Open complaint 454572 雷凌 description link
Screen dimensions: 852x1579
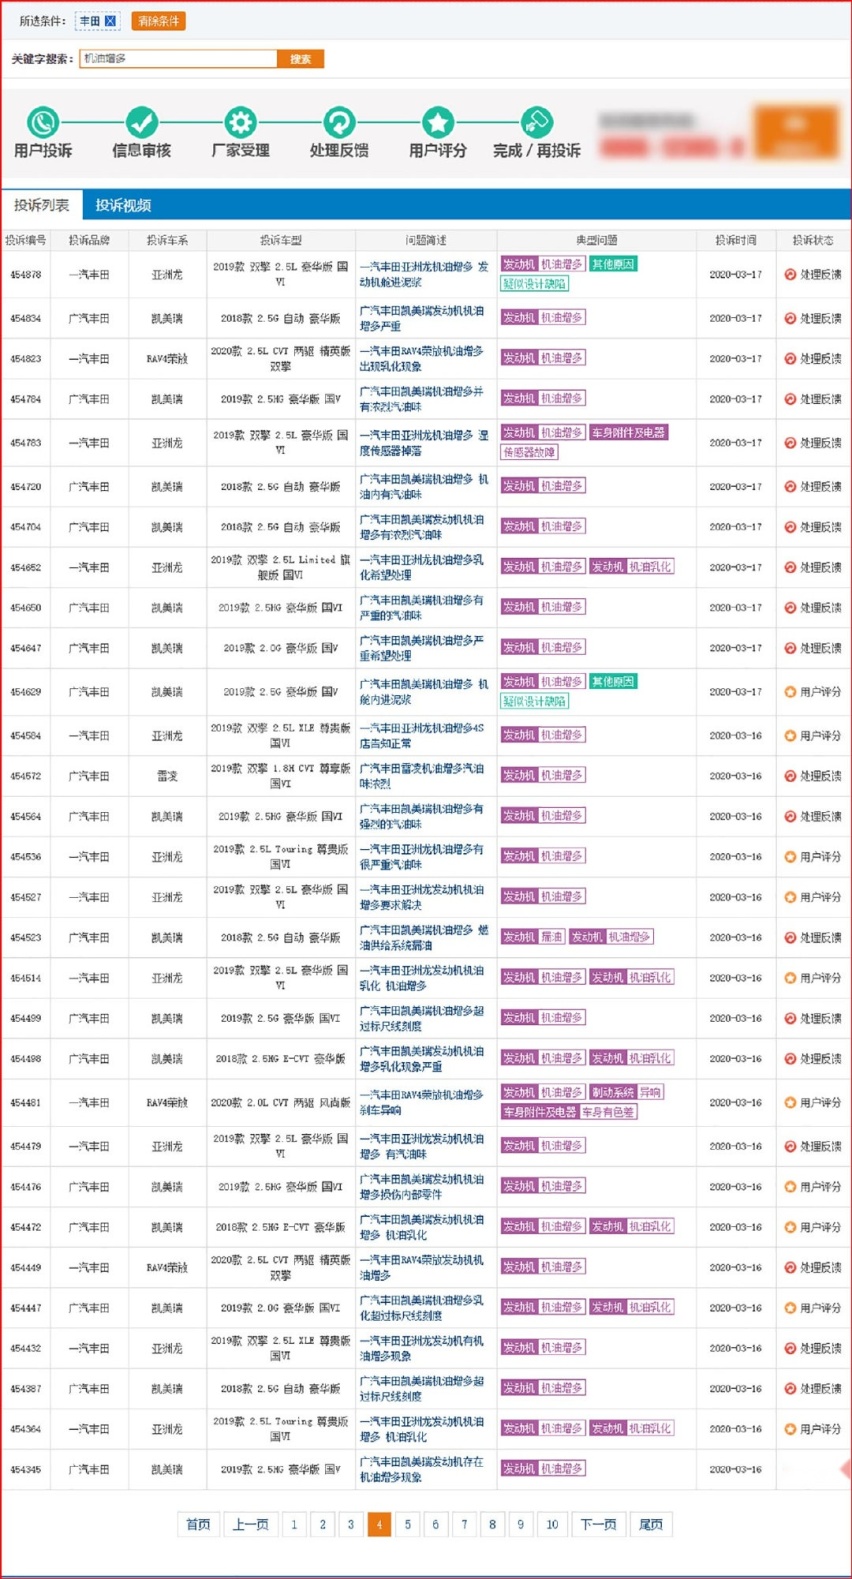click(x=421, y=776)
